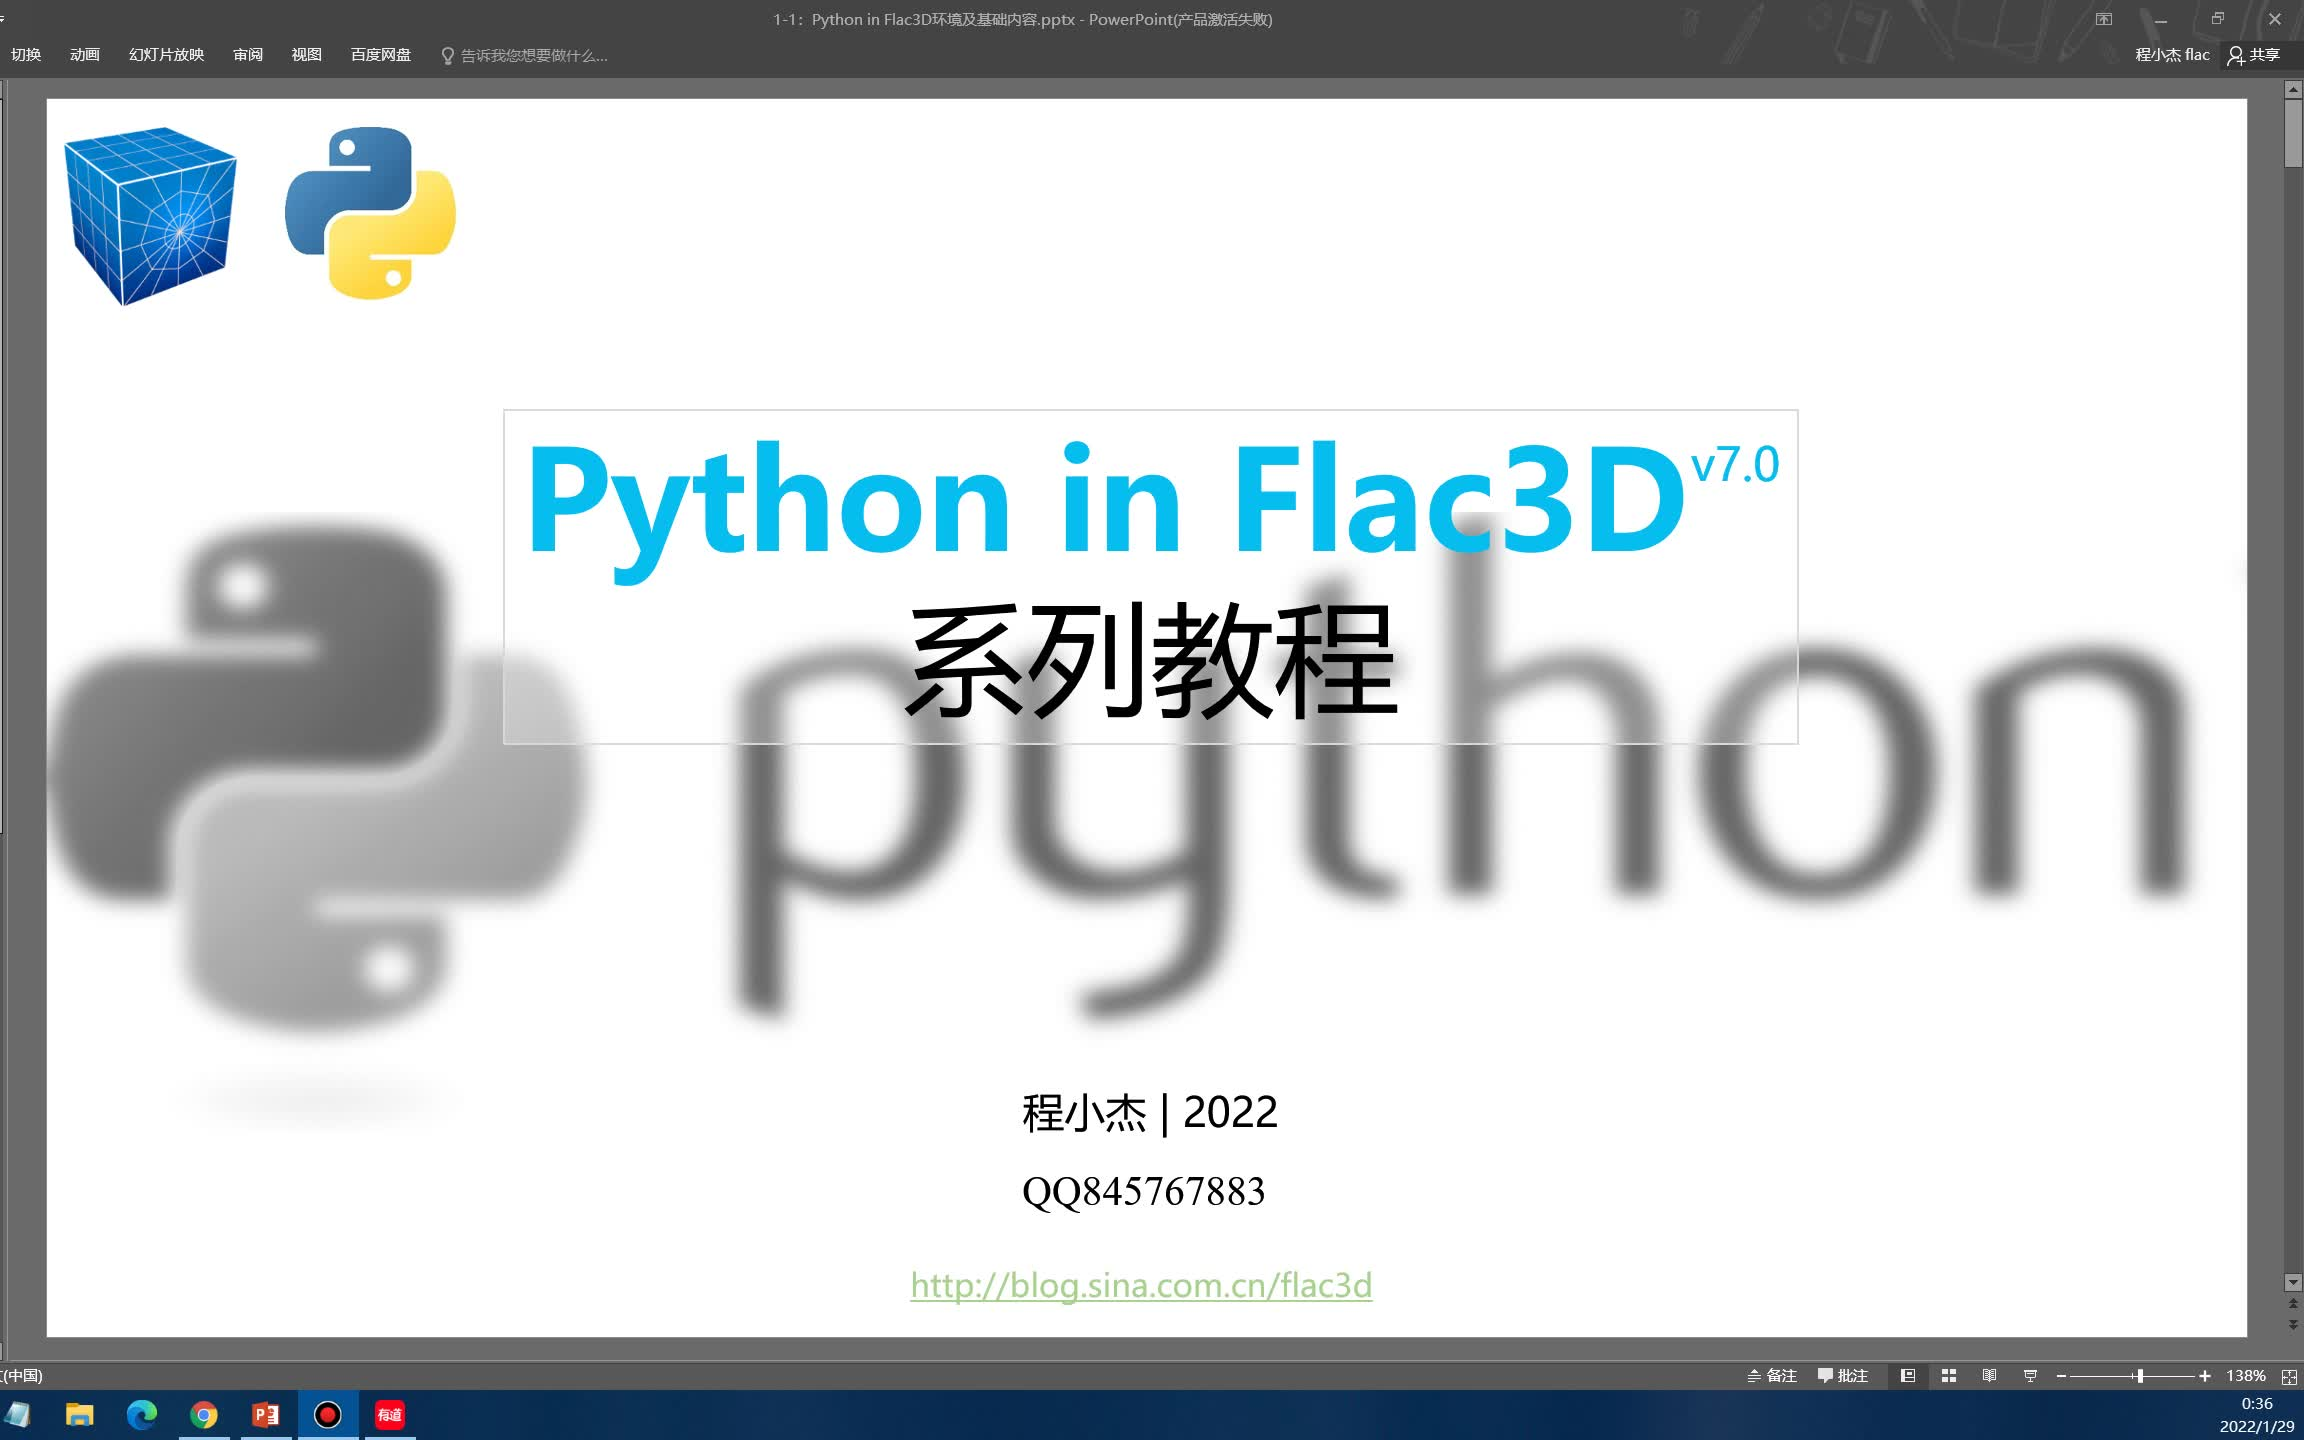The width and height of the screenshot is (2304, 1440).
Task: Launch Chrome from the taskbar
Action: [x=204, y=1415]
